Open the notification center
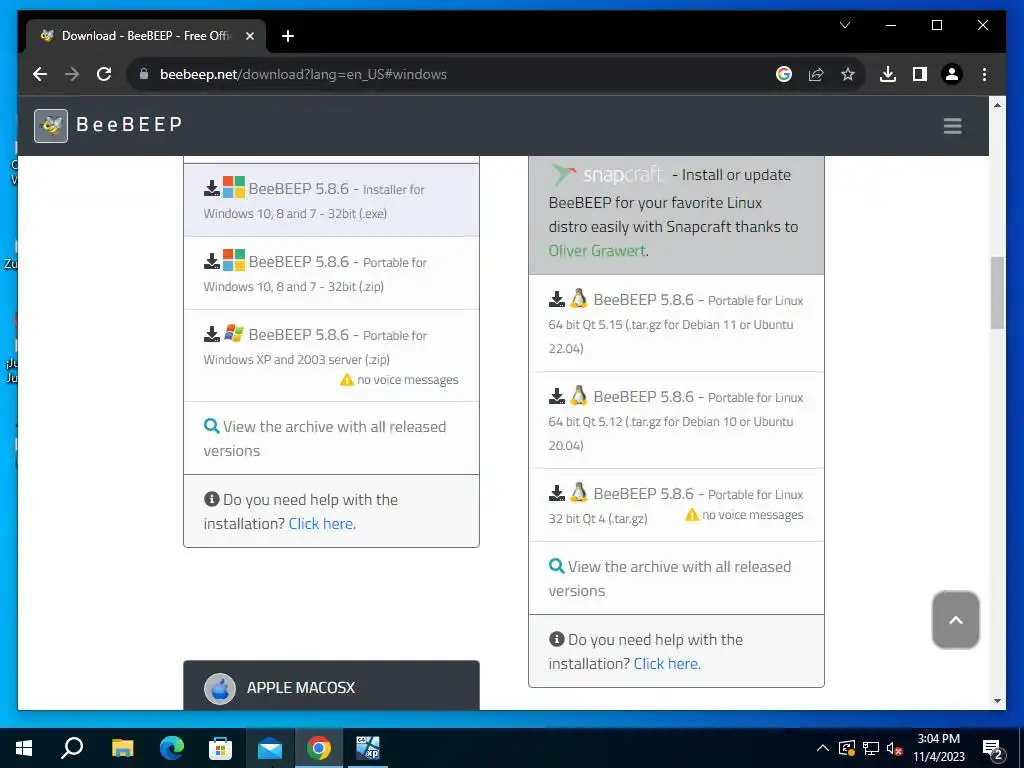1024x768 pixels. (993, 748)
